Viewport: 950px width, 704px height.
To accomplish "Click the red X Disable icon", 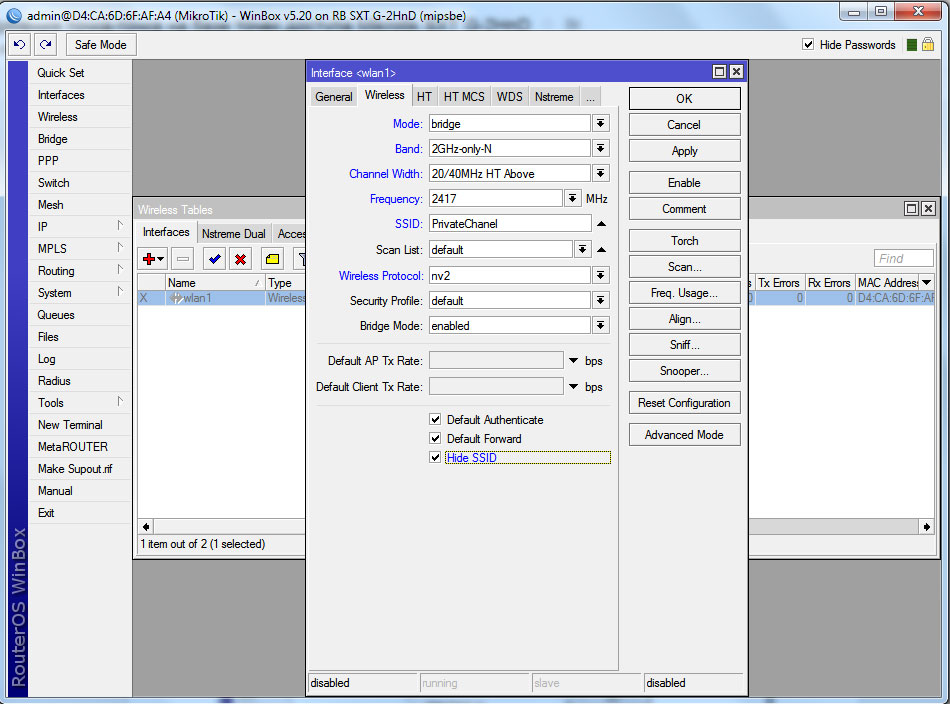I will [241, 259].
